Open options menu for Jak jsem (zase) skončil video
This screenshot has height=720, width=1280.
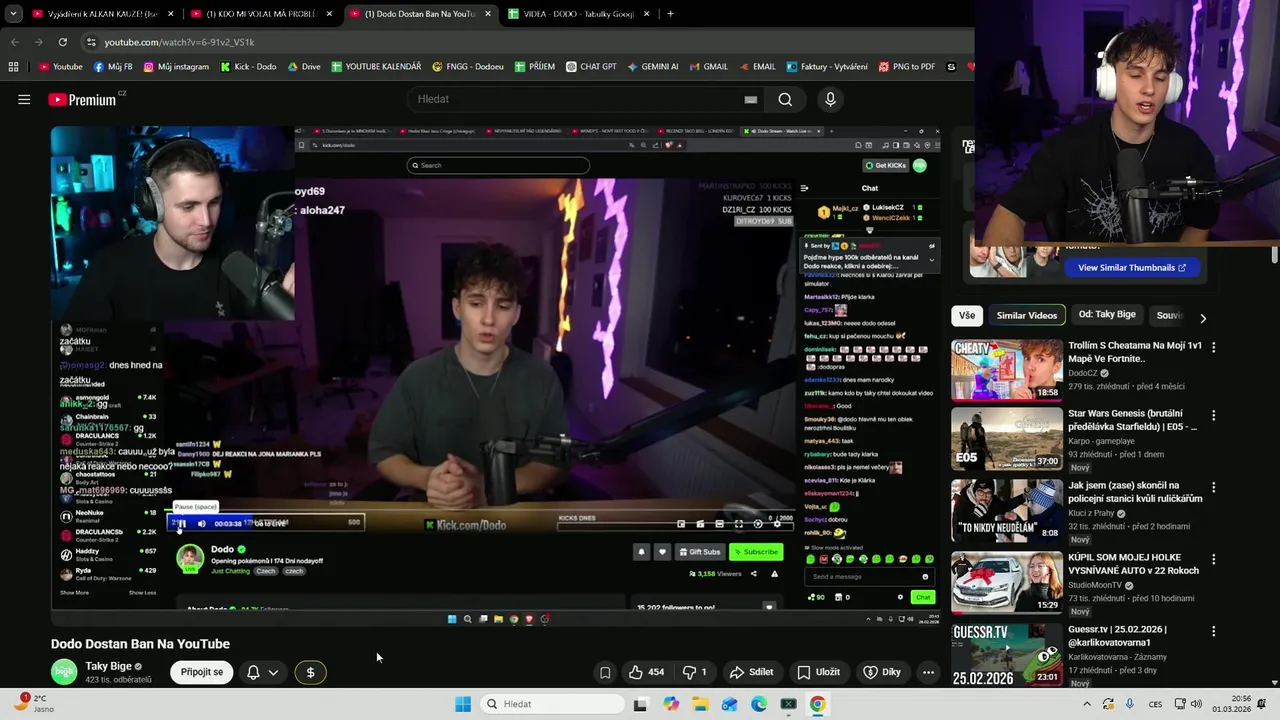(1214, 487)
